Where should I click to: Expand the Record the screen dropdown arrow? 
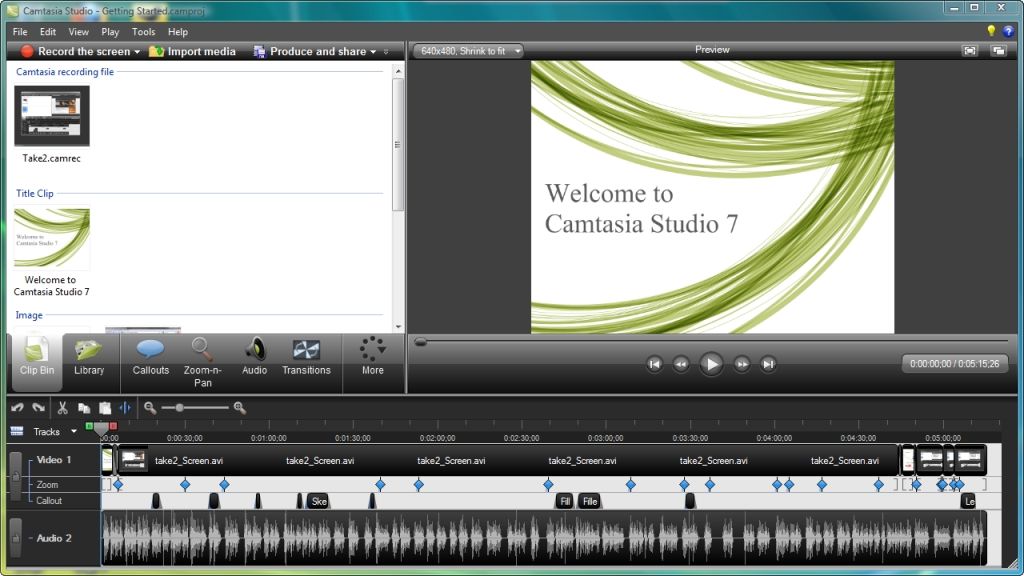(137, 52)
